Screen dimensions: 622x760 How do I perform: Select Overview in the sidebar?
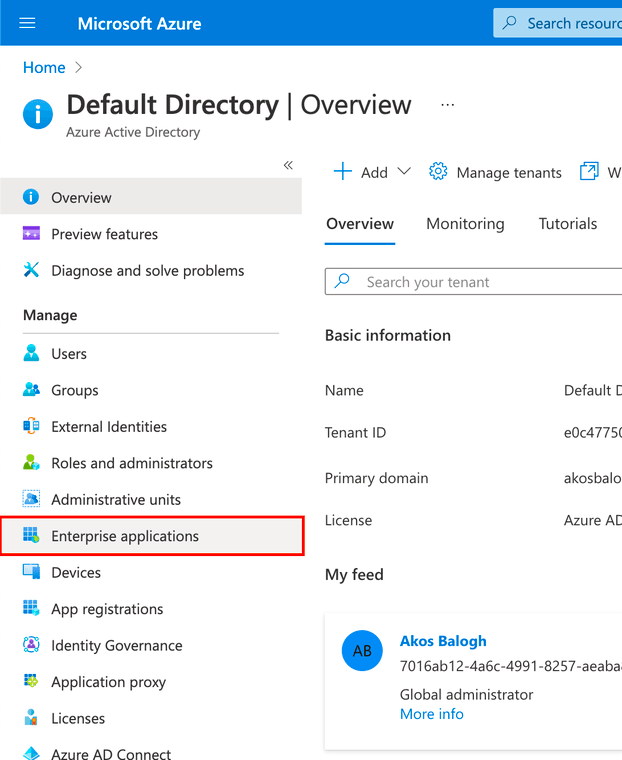151,197
